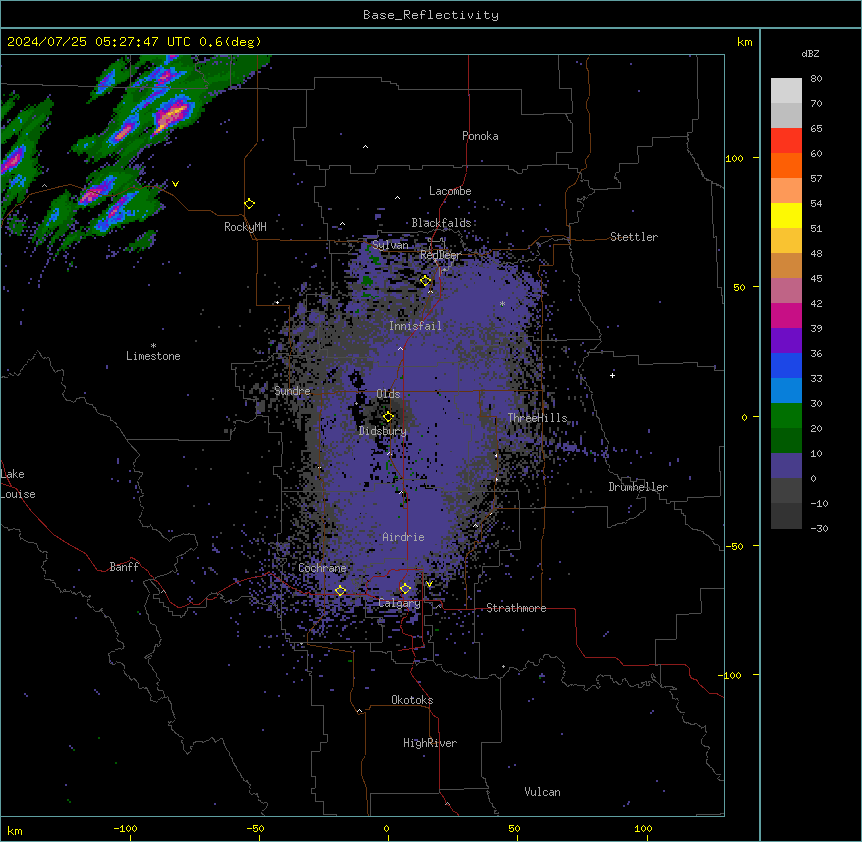The width and height of the screenshot is (862, 842).
Task: Pick the slate-purple 10 dBZ legend swatch
Action: [x=786, y=466]
